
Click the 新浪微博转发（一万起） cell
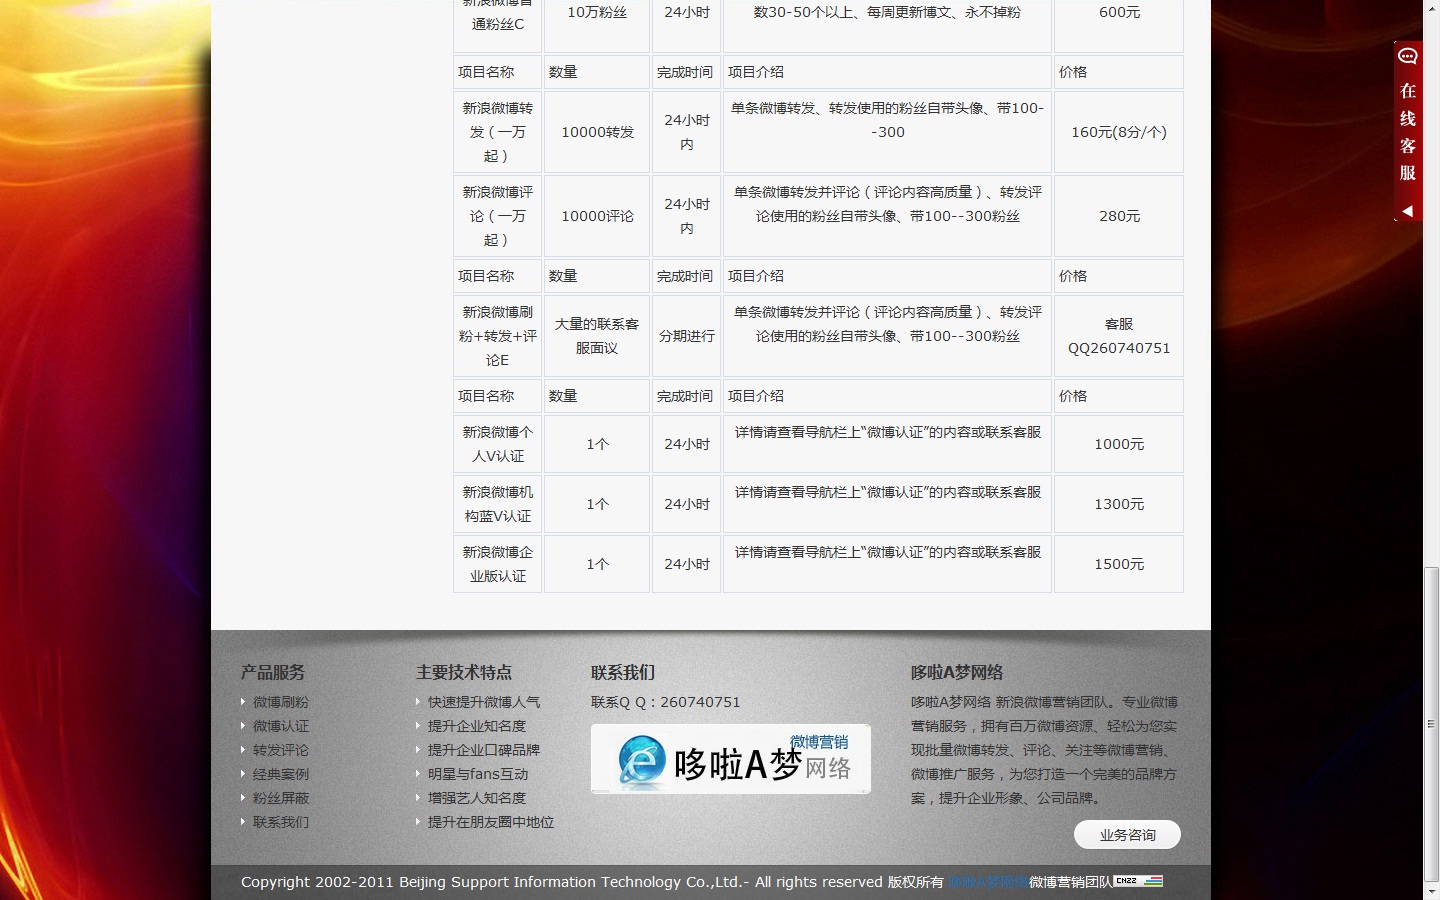pyautogui.click(x=498, y=132)
